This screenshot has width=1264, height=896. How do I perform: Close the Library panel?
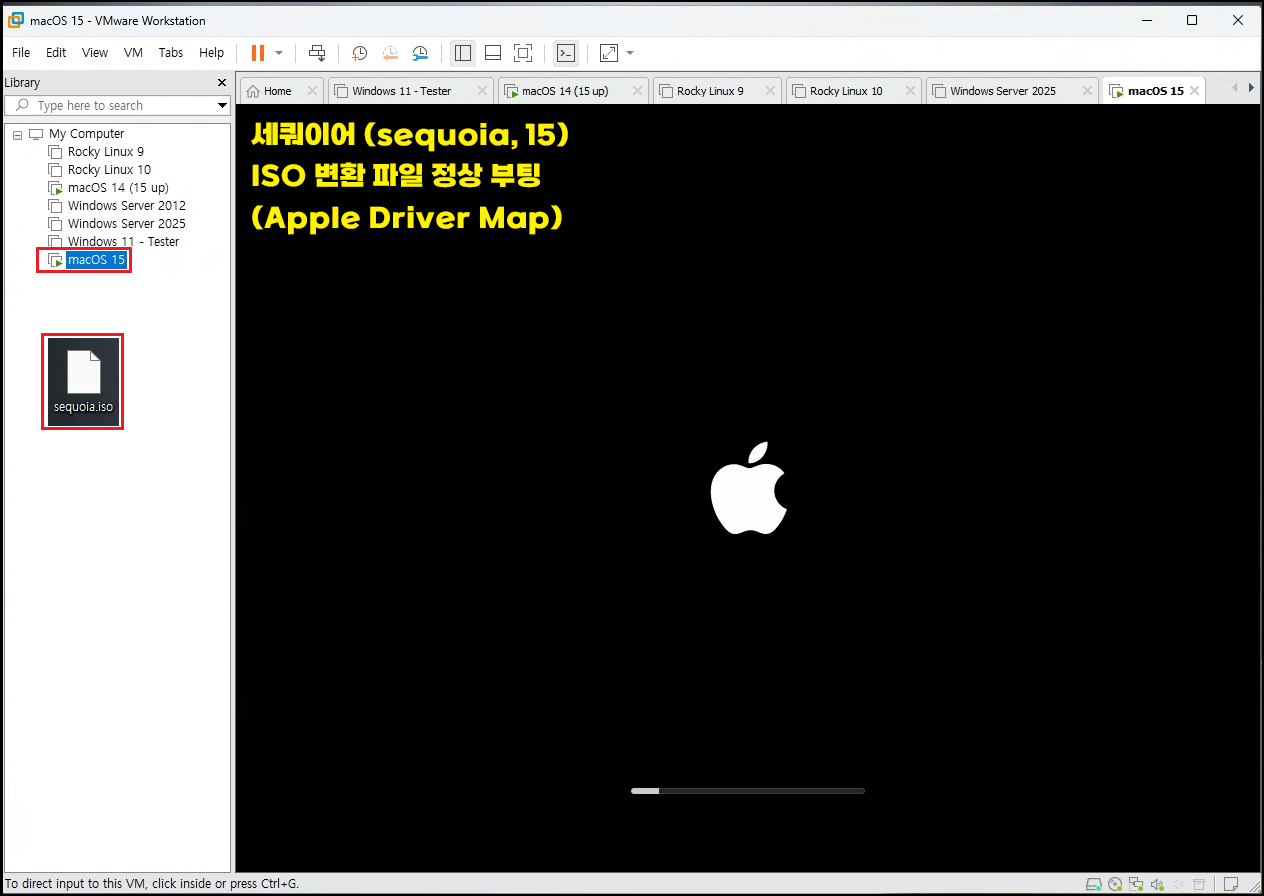(x=222, y=83)
